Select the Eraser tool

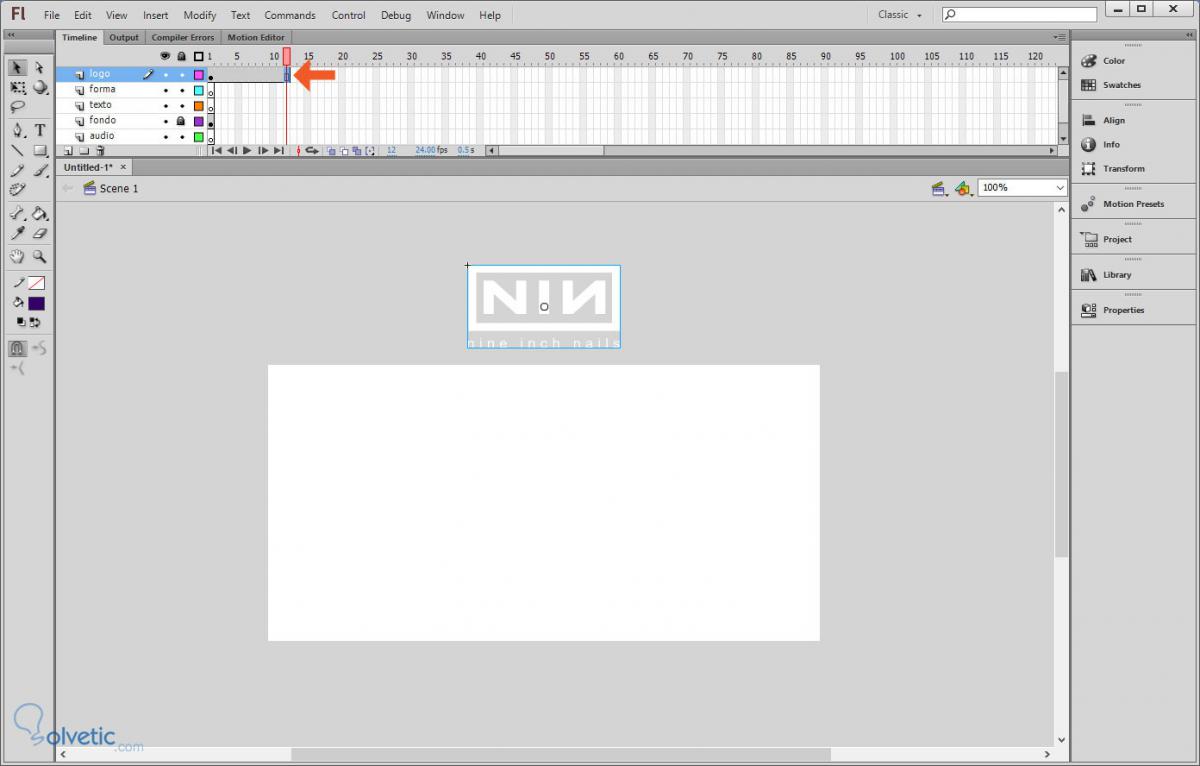(x=40, y=233)
